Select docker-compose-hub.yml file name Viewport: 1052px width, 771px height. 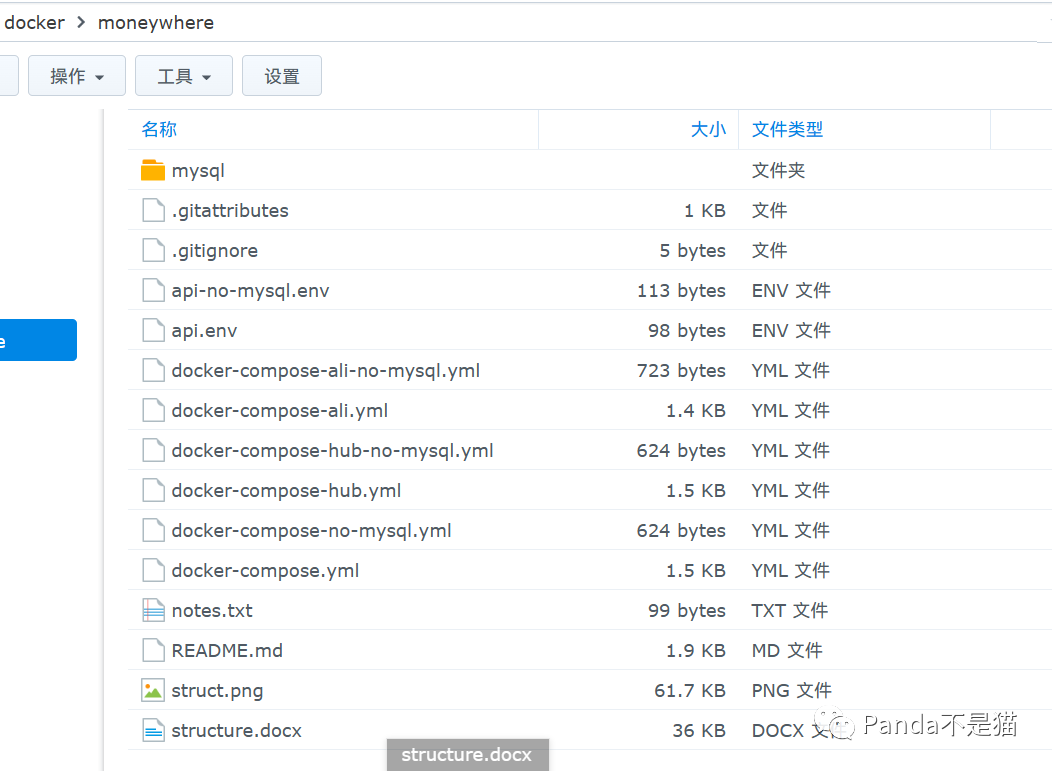[x=286, y=491]
